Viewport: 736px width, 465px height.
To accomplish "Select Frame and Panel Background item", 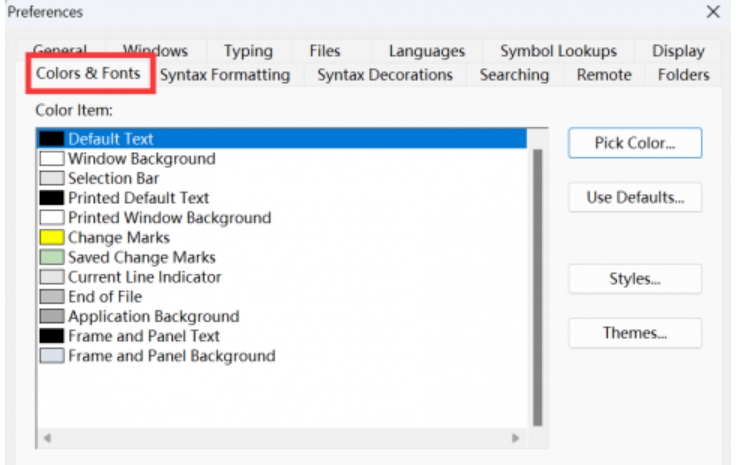I will (x=171, y=356).
